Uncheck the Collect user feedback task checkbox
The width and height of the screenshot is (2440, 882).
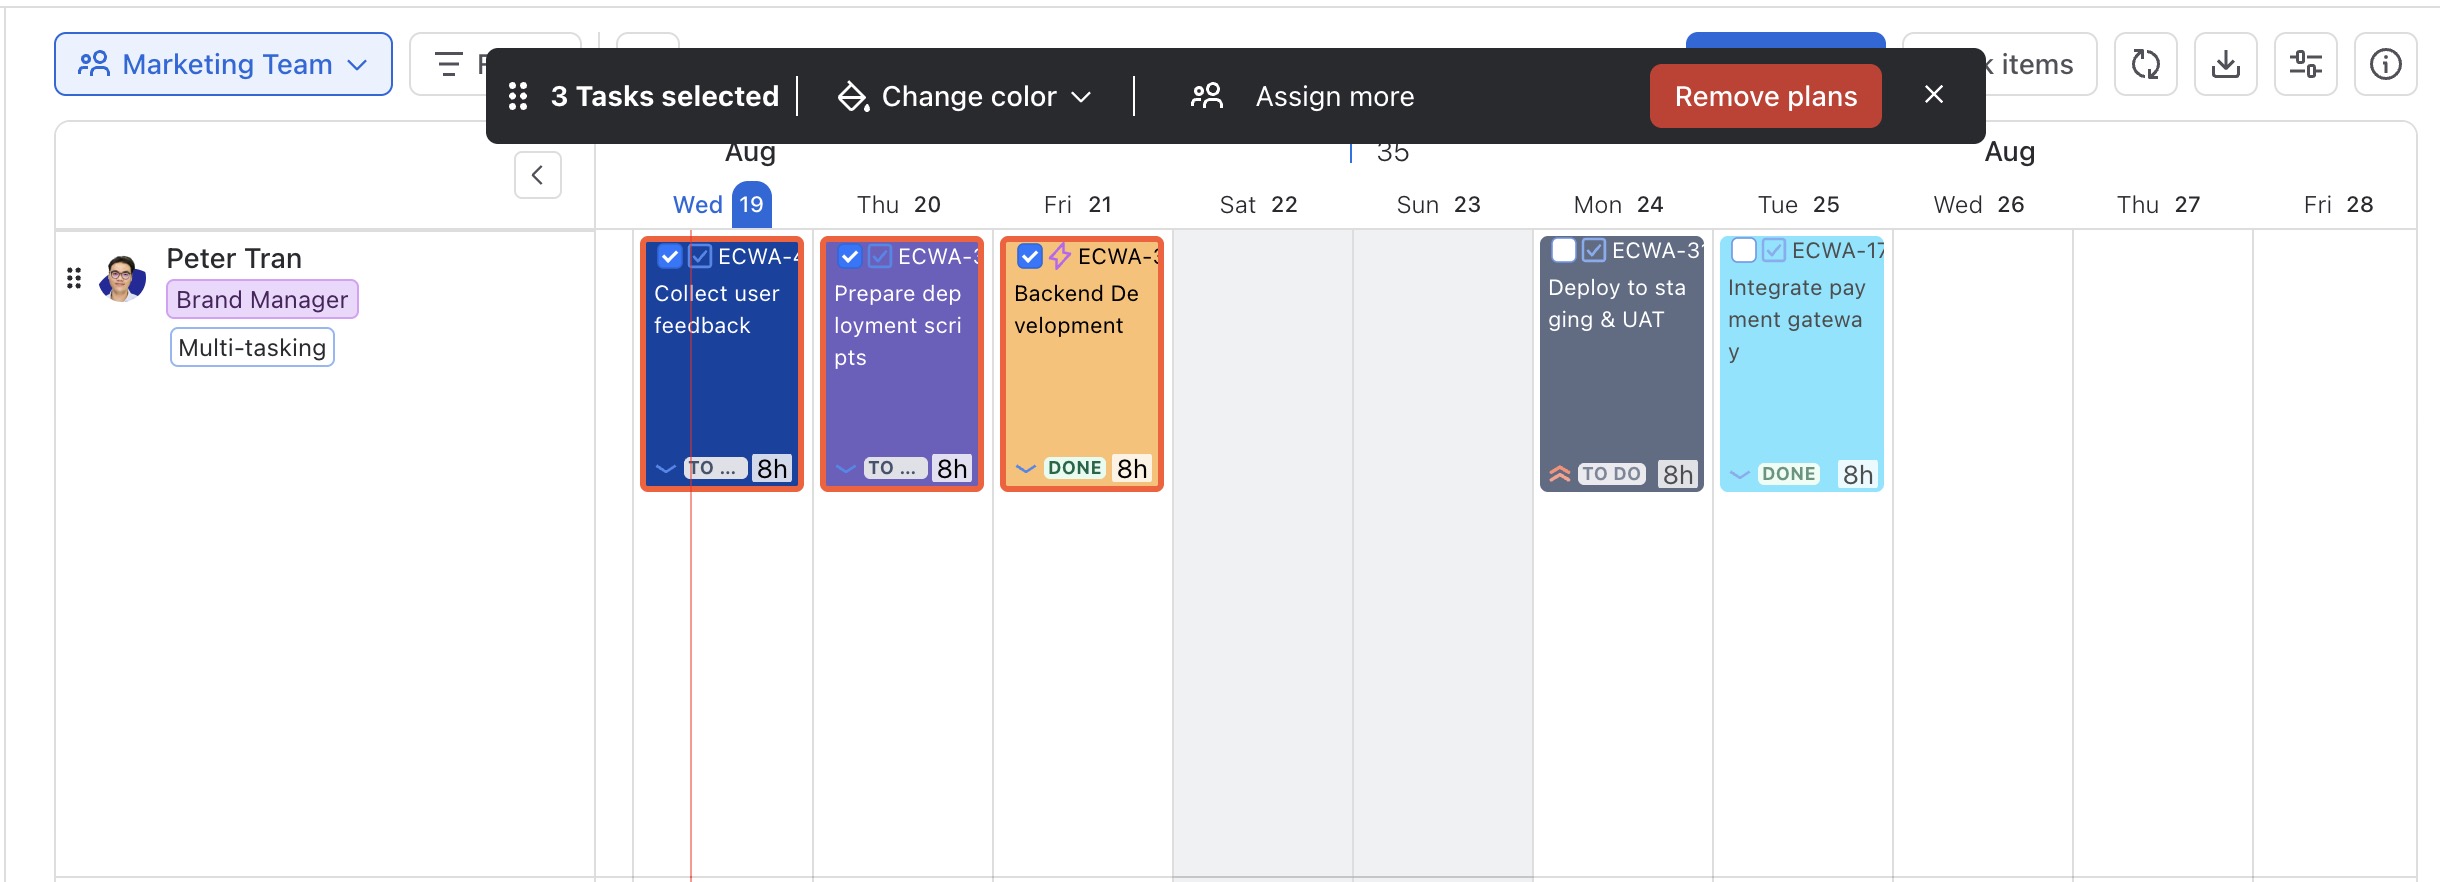[669, 257]
